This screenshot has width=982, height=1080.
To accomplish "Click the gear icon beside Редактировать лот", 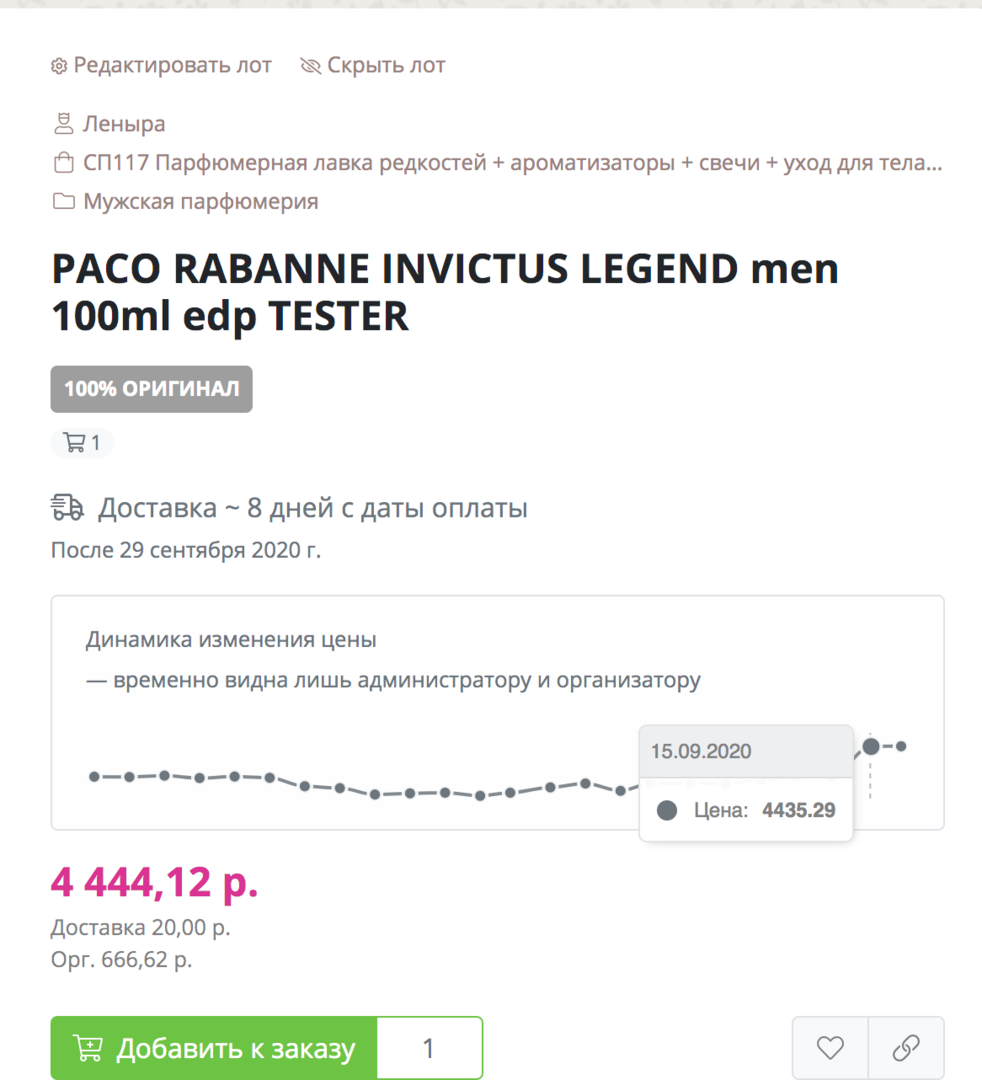I will pos(59,66).
